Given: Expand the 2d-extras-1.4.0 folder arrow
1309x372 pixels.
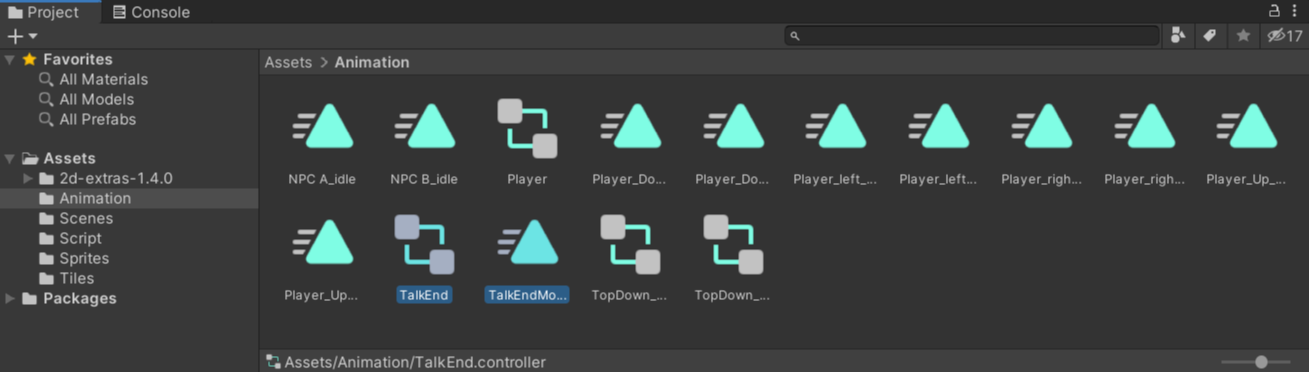Looking at the screenshot, I should pos(28,179).
